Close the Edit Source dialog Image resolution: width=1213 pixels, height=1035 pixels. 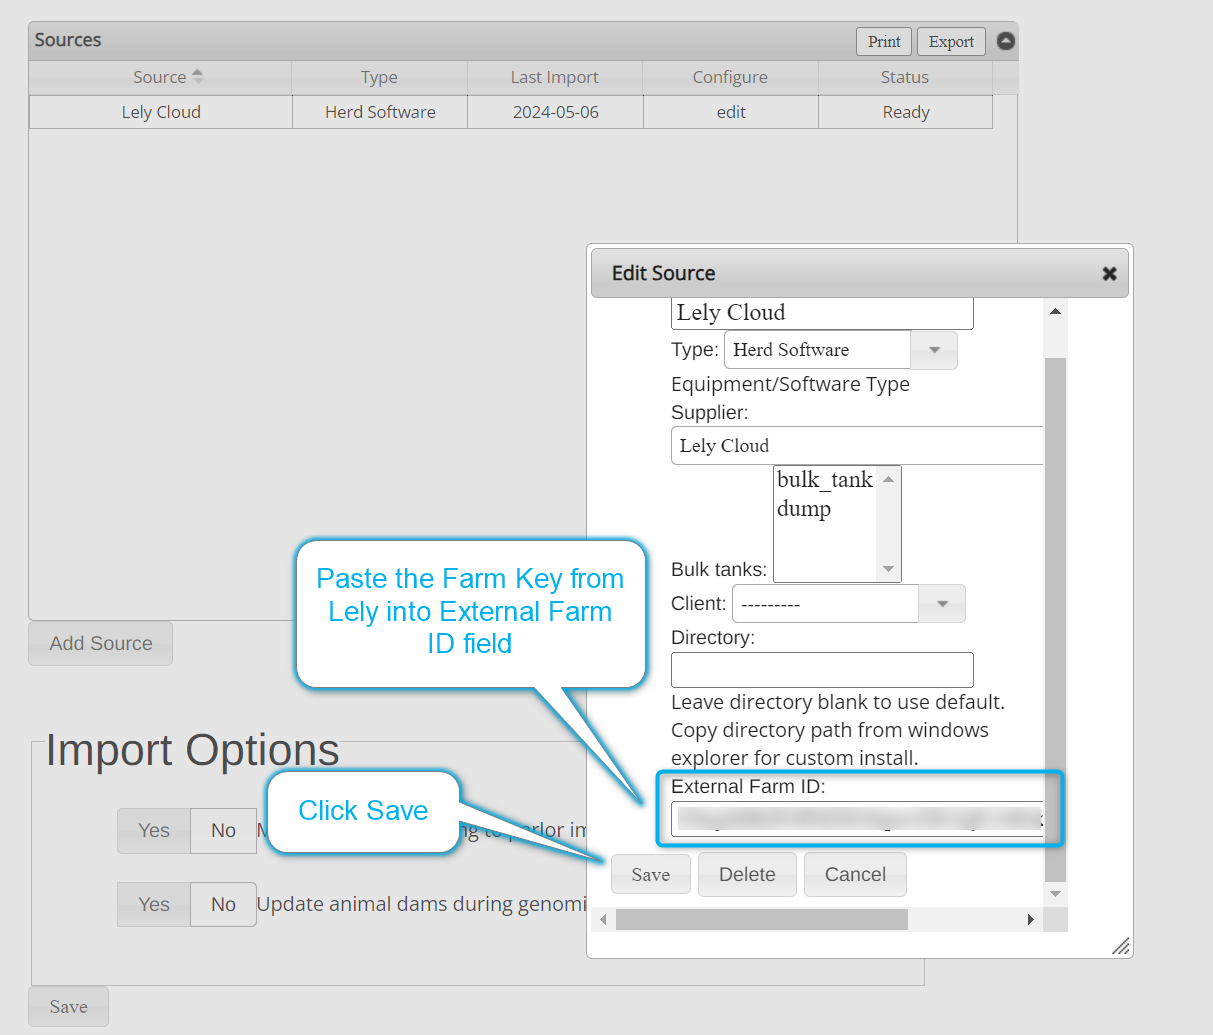[1109, 273]
